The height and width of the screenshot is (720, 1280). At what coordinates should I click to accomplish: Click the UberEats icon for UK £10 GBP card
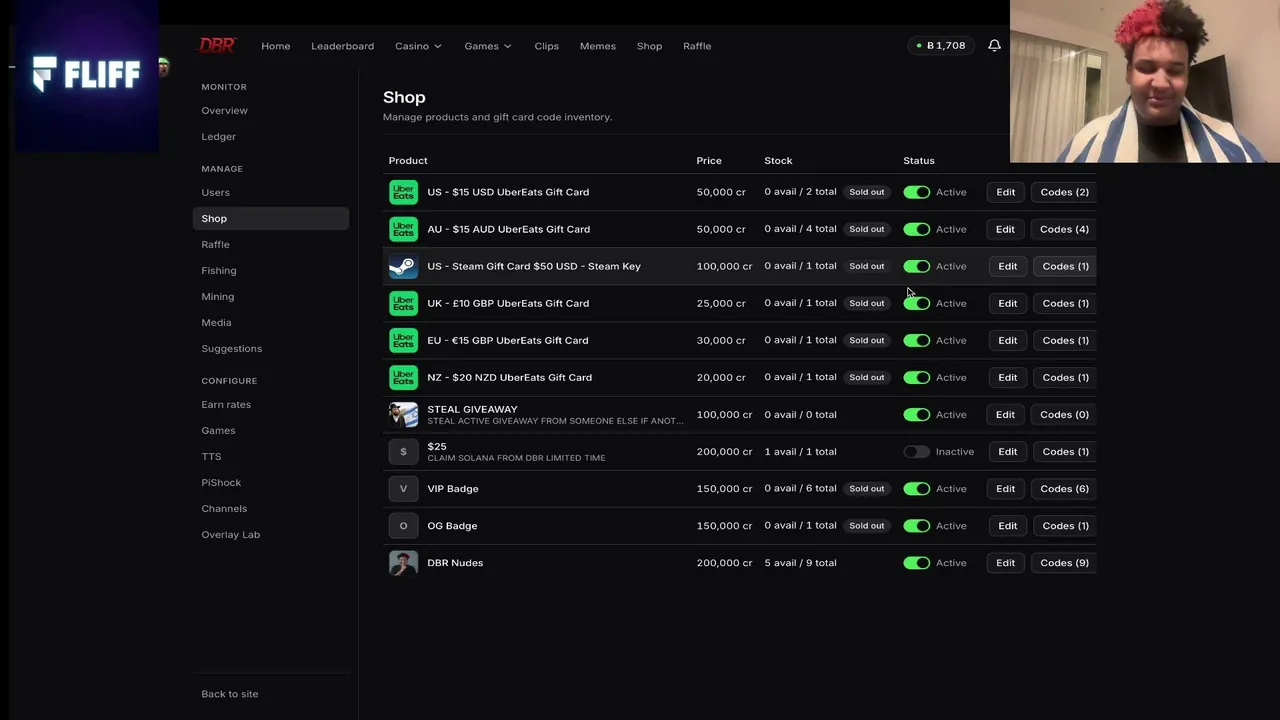403,303
